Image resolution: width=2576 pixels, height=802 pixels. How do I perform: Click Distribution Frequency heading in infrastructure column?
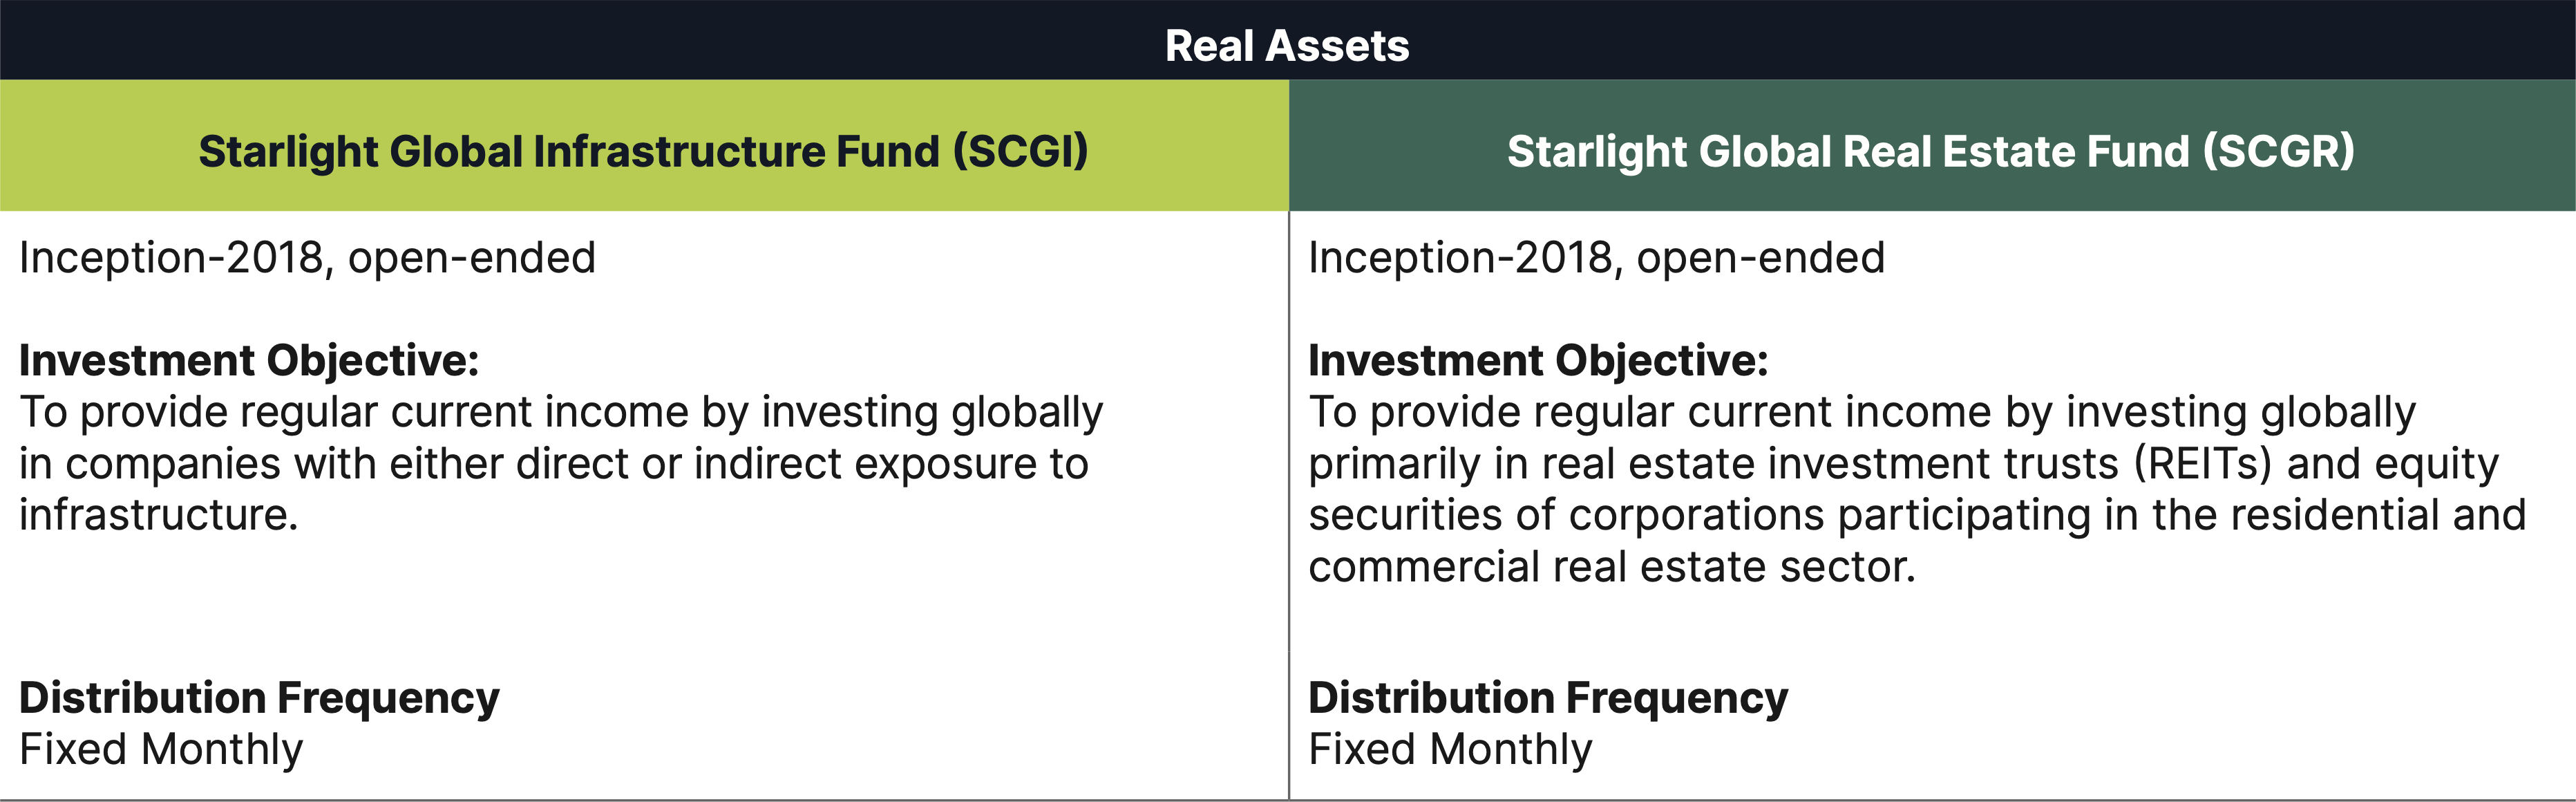coord(259,698)
